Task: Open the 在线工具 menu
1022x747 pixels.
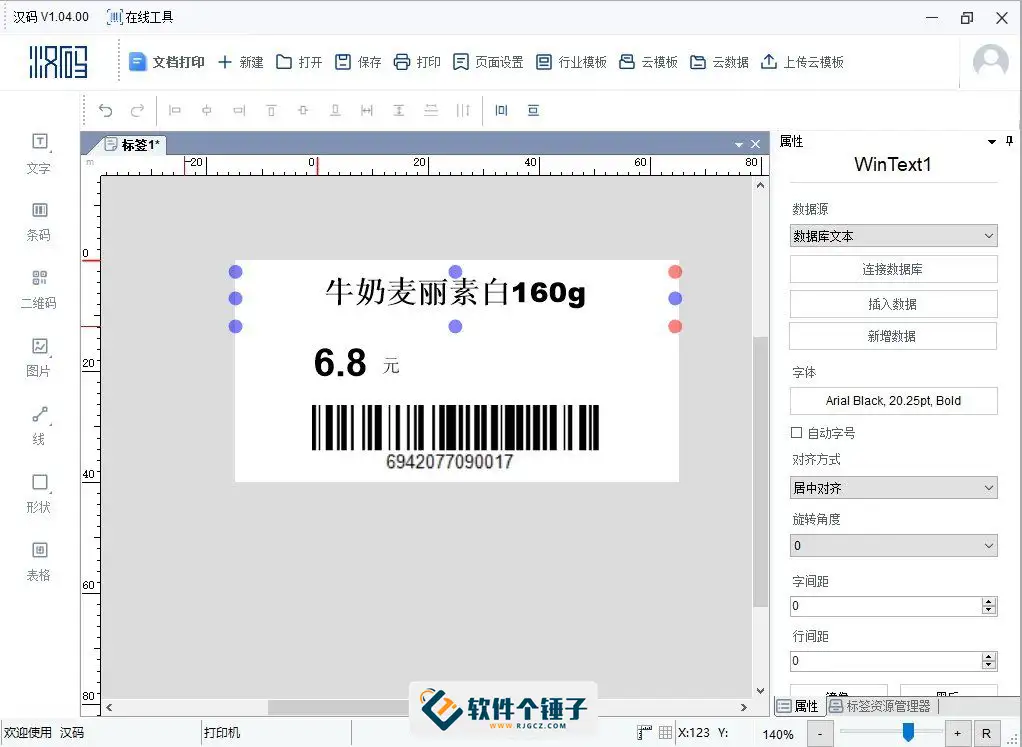Action: pyautogui.click(x=140, y=17)
